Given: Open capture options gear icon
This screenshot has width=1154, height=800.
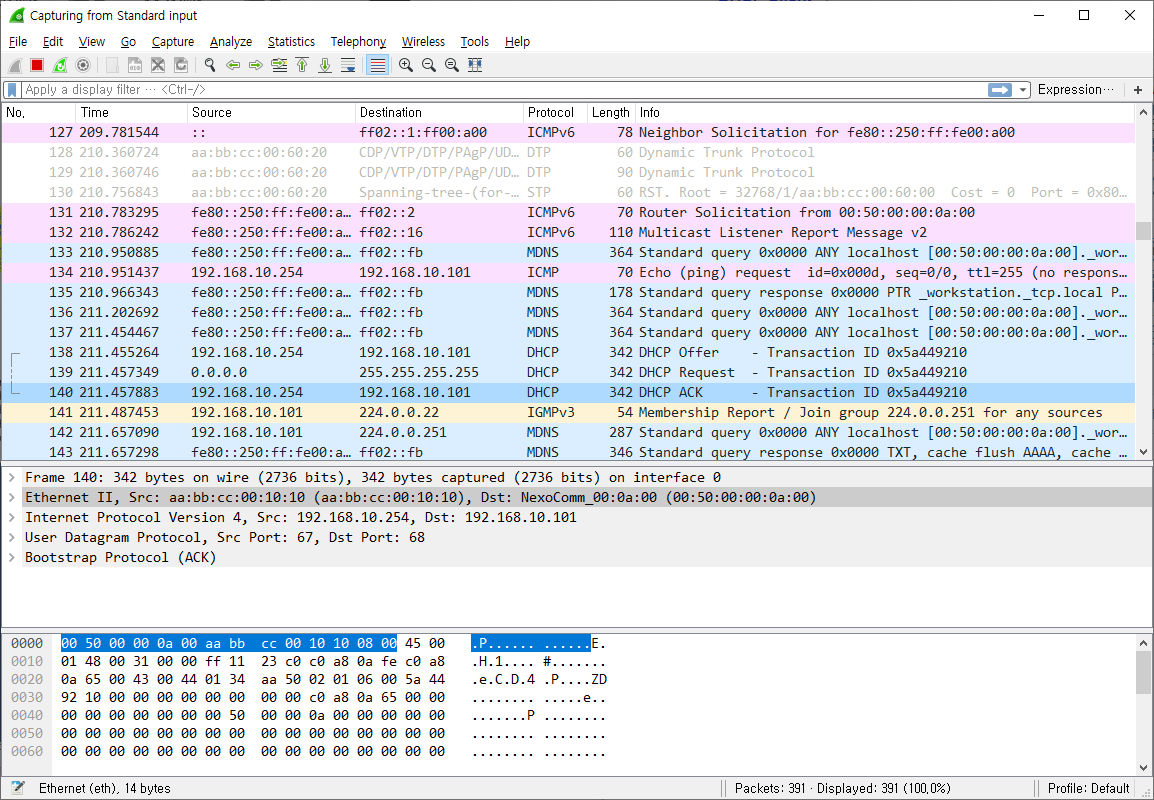Looking at the screenshot, I should (83, 66).
